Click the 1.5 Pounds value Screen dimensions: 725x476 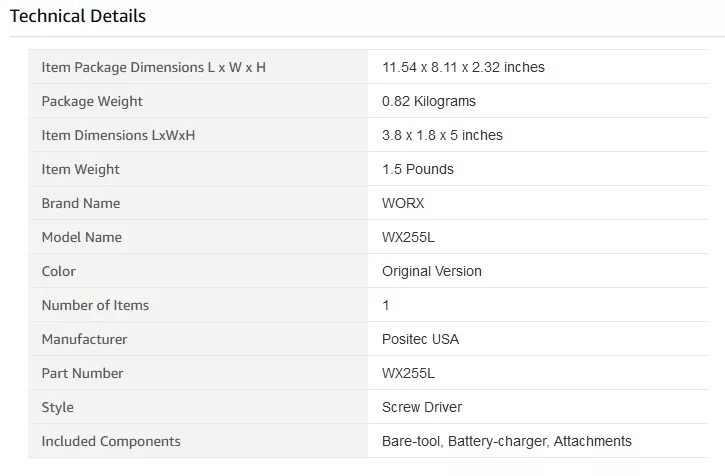click(x=418, y=169)
